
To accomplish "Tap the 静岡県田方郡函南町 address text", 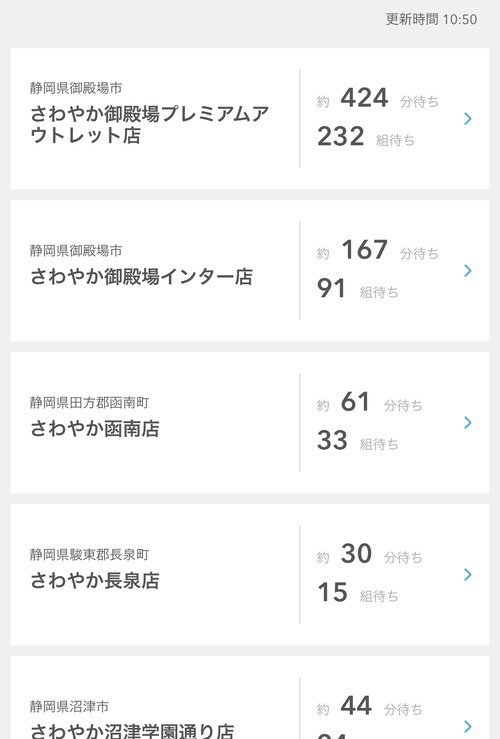I will pos(89,402).
